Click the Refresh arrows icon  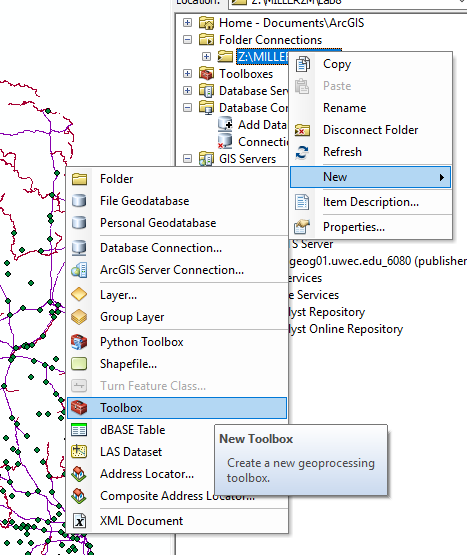pyautogui.click(x=302, y=152)
